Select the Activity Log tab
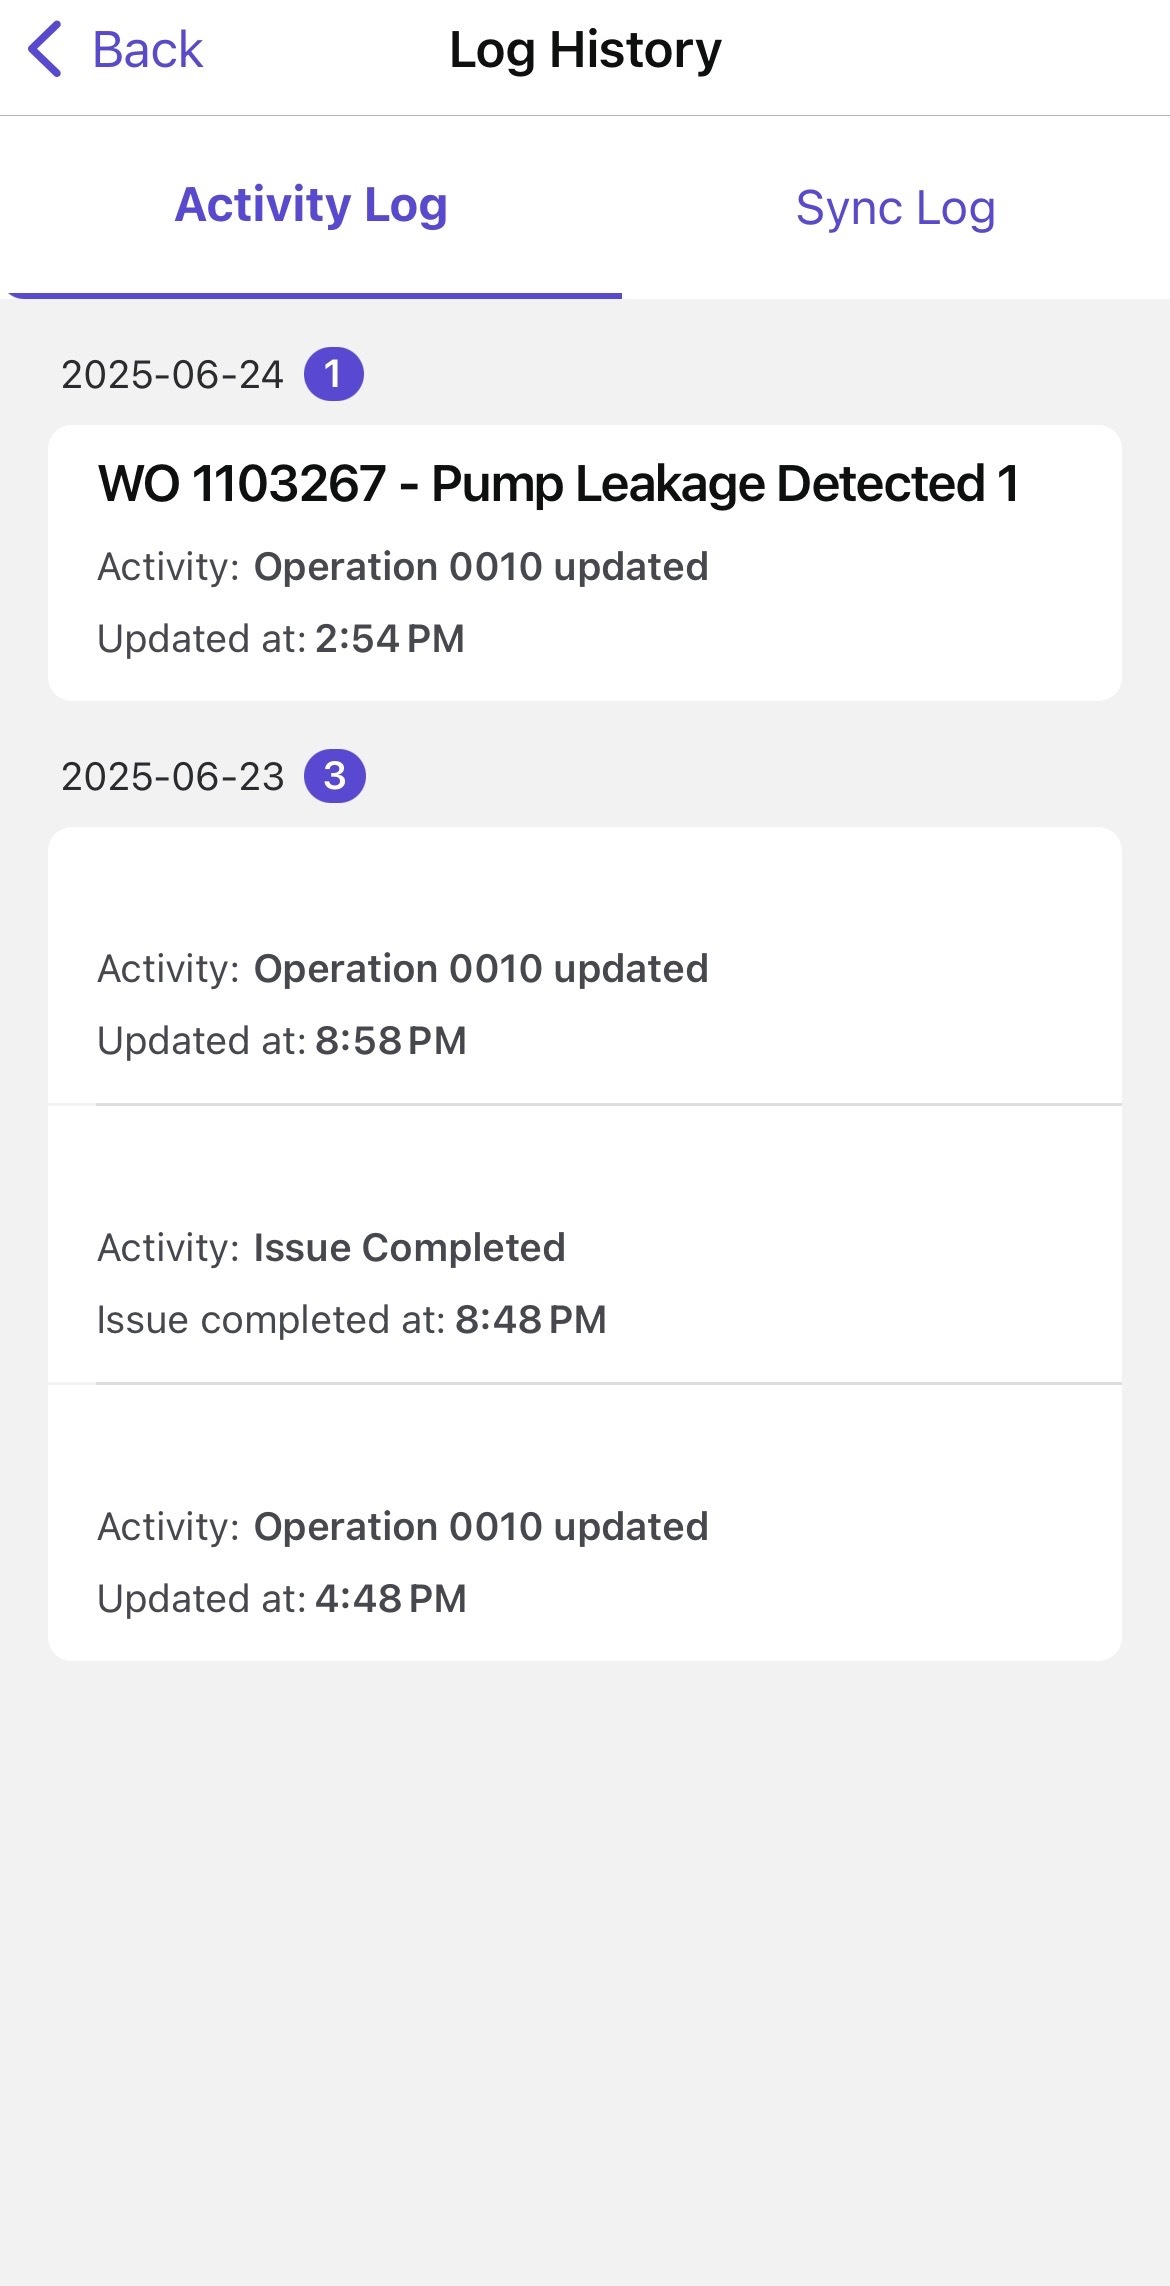 311,206
